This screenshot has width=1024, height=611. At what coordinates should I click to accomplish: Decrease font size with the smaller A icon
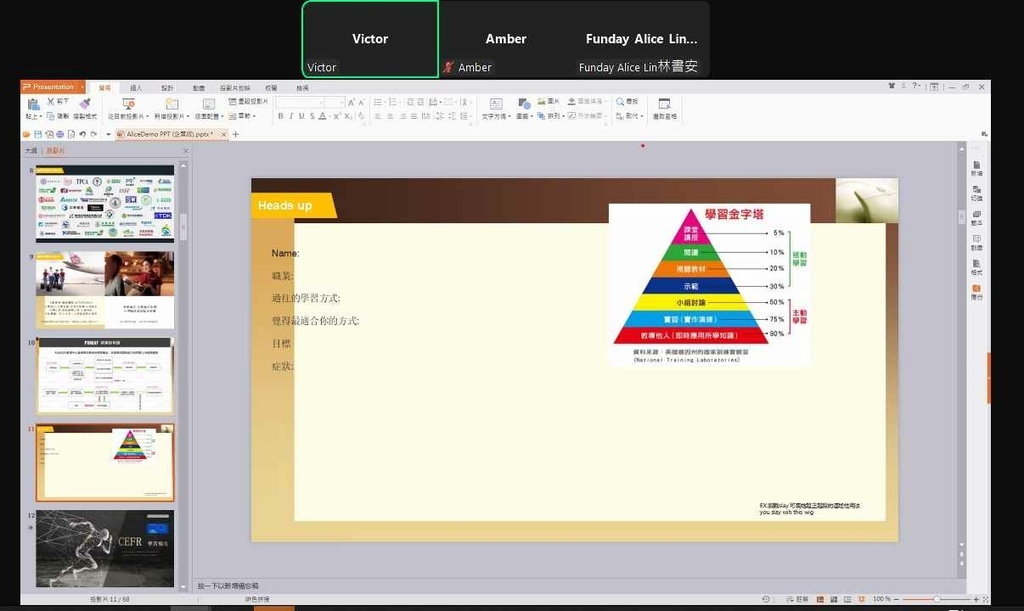coord(361,102)
